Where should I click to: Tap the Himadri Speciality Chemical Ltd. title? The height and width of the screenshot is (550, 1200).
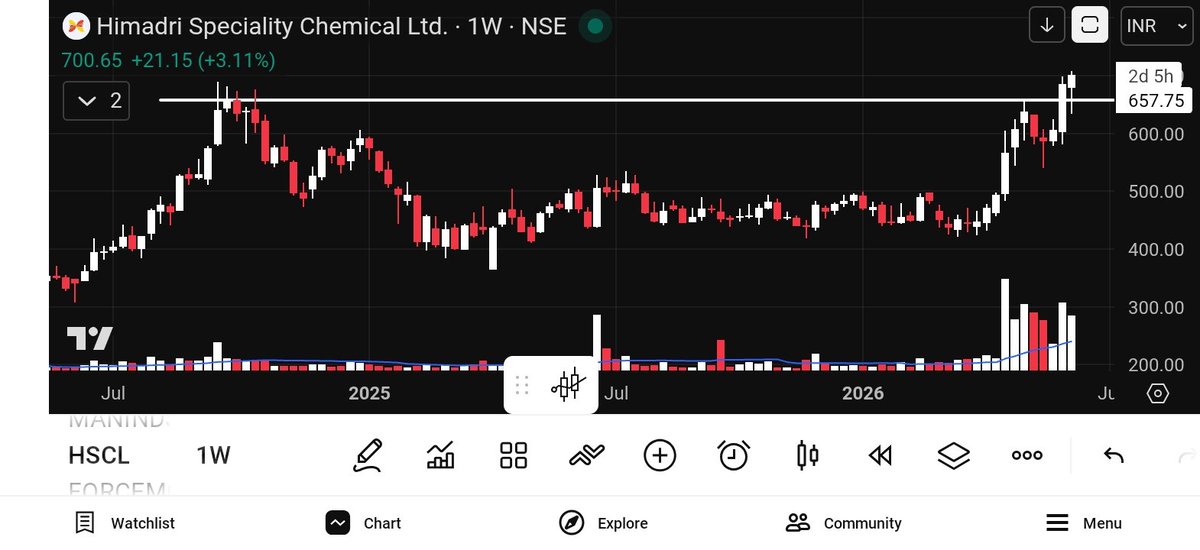pos(272,26)
